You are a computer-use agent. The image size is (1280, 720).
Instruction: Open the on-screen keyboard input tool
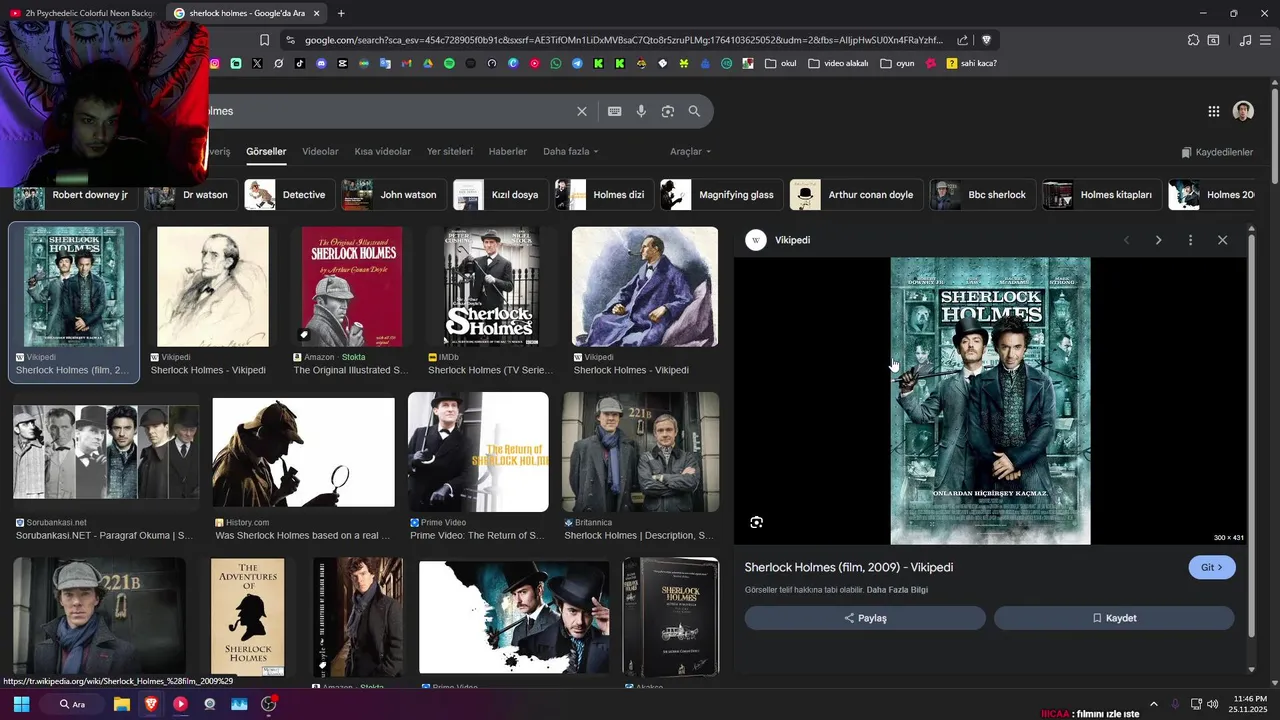(x=614, y=111)
